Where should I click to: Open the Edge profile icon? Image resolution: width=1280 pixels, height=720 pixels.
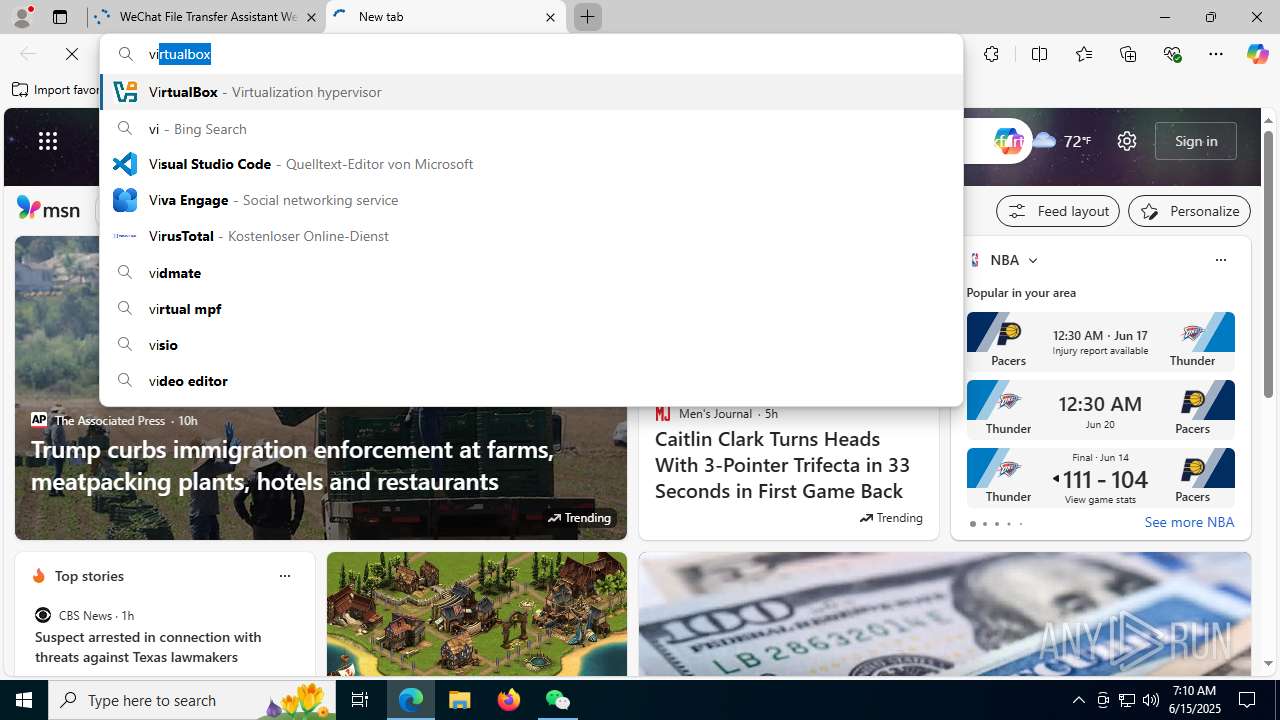[22, 17]
